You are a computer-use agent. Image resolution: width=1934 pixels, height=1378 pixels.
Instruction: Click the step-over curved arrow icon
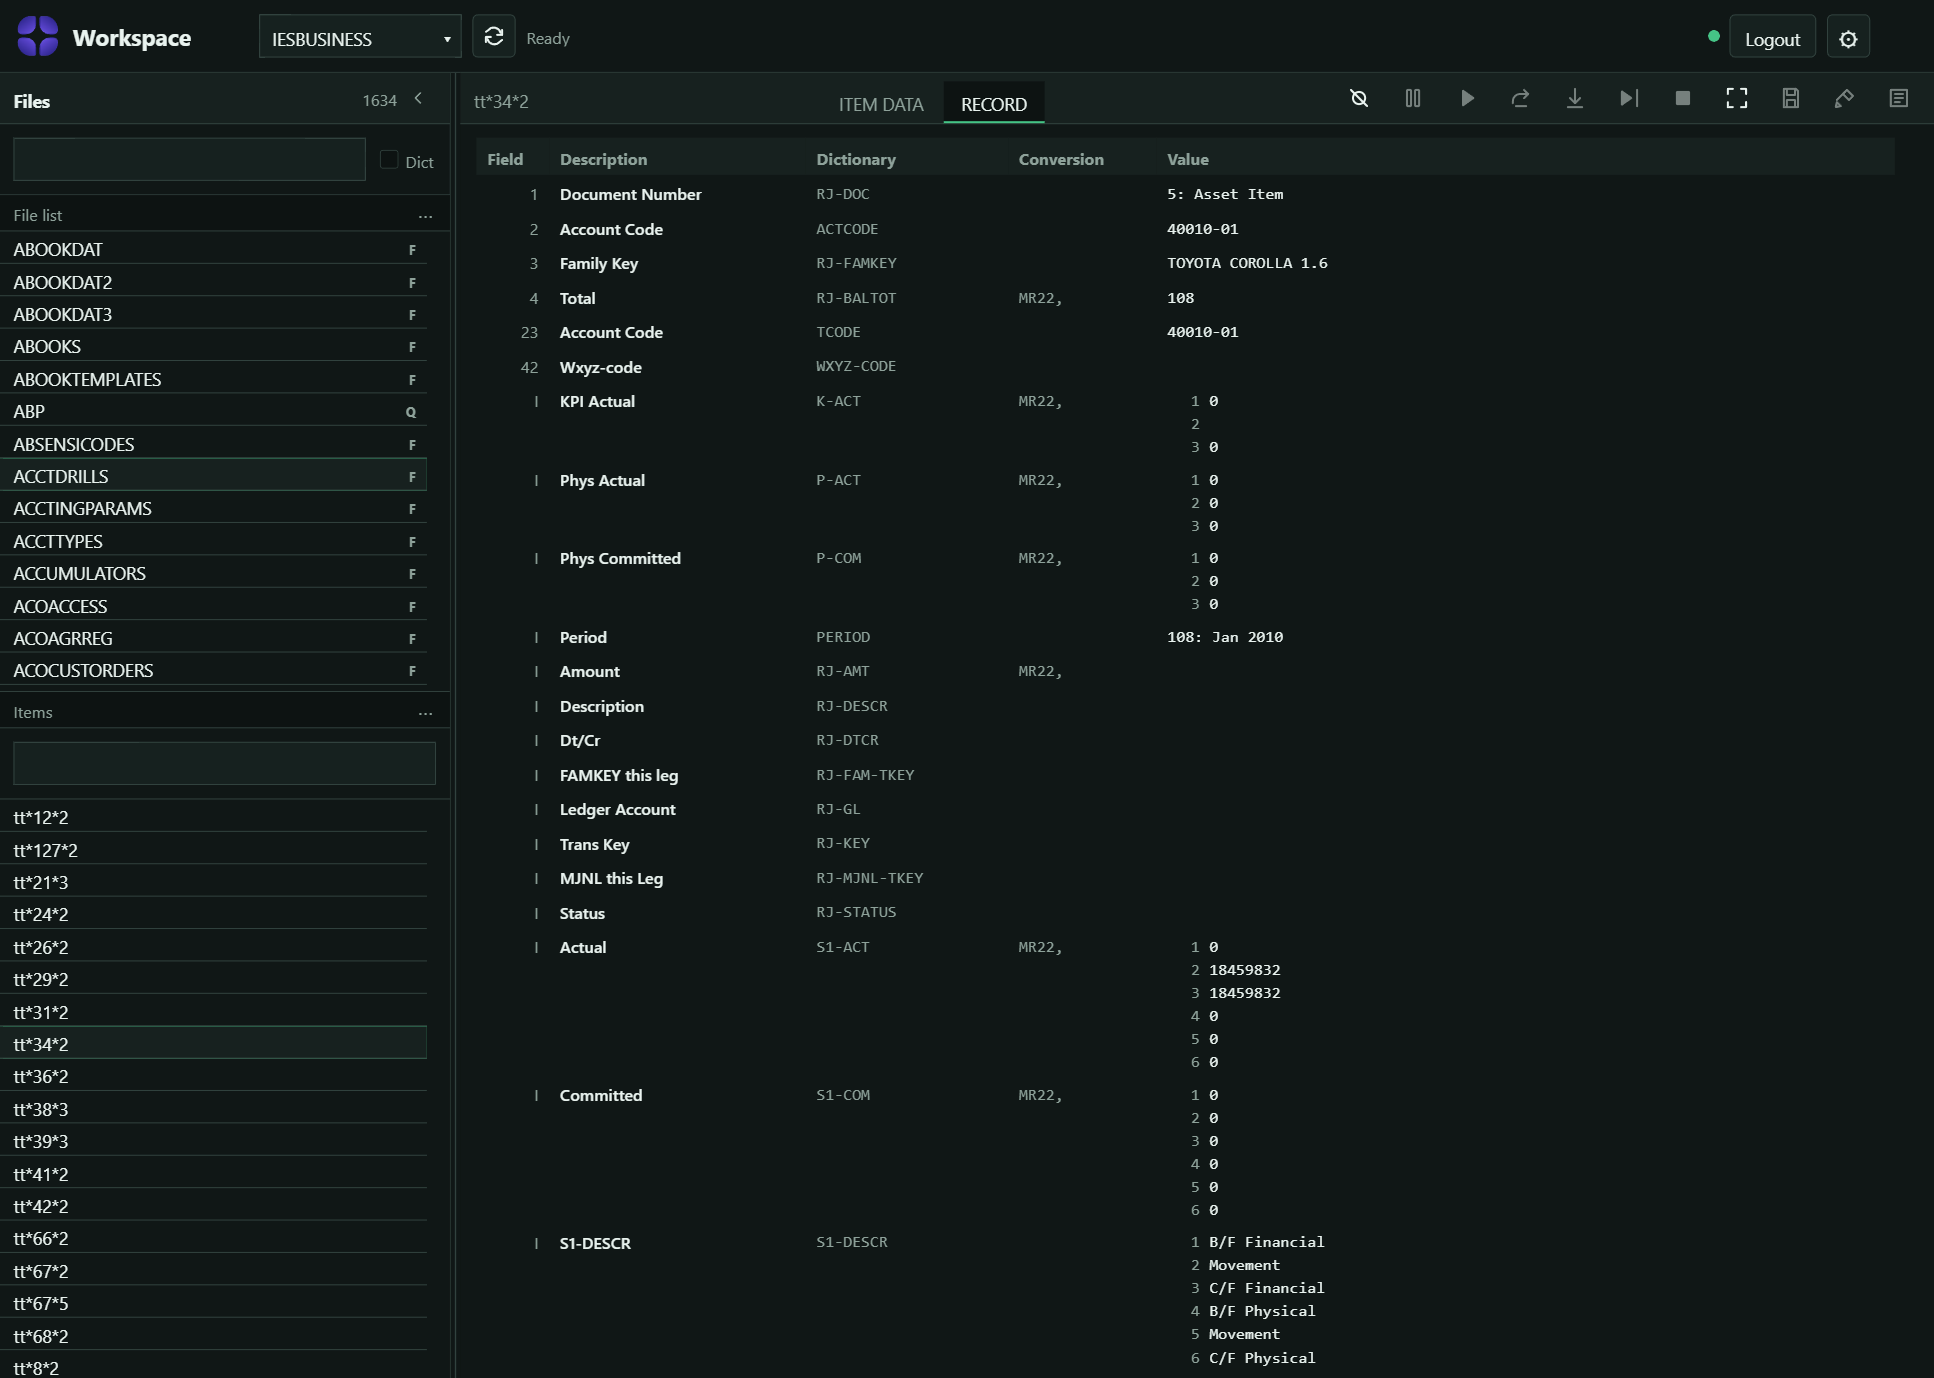(x=1521, y=98)
